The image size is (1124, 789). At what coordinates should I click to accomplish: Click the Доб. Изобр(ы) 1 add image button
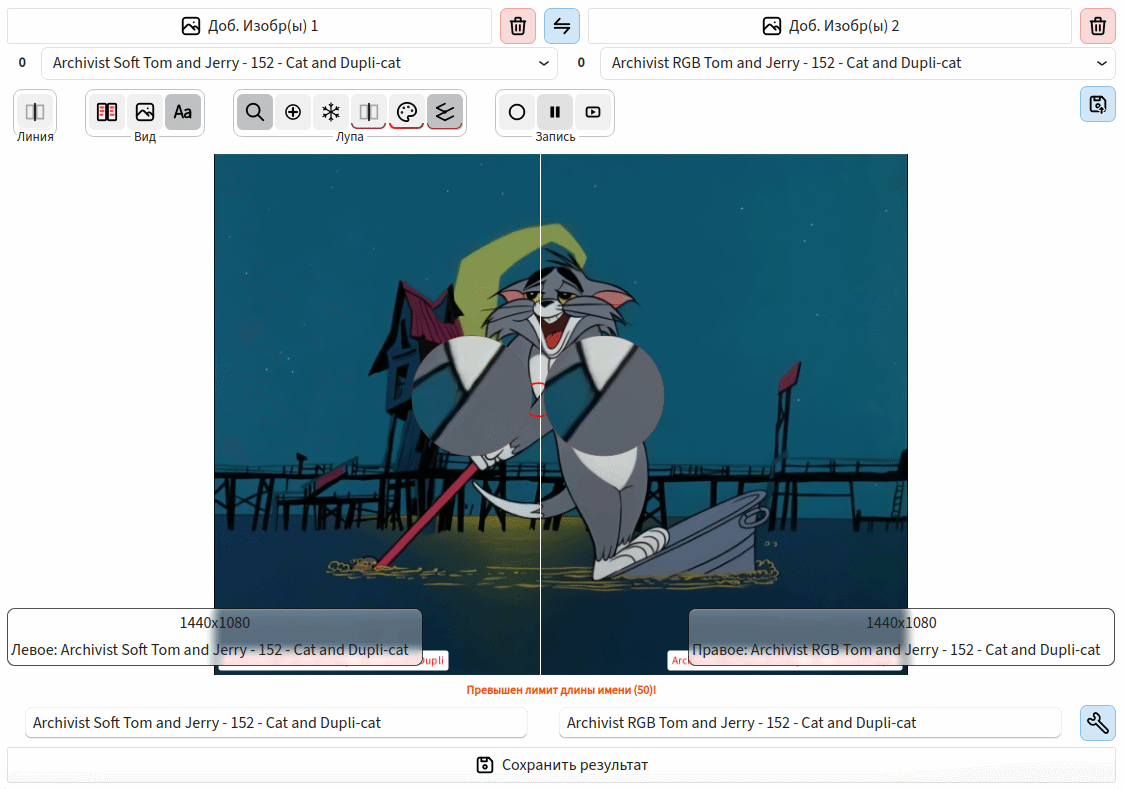click(x=249, y=27)
